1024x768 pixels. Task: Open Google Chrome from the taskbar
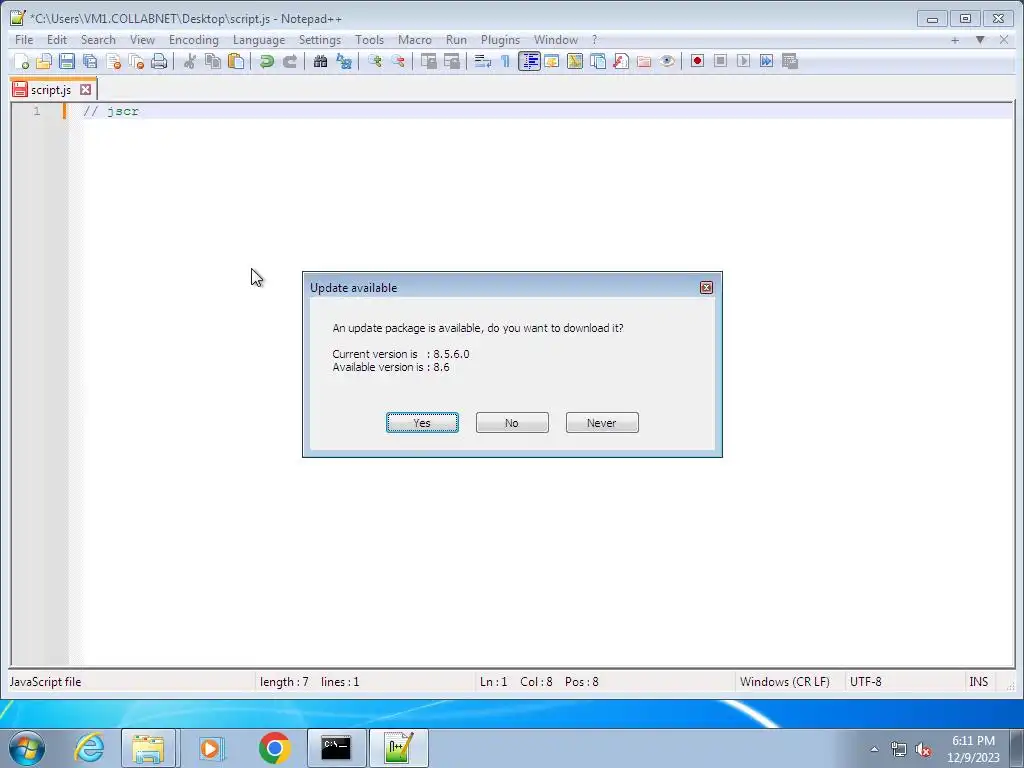[x=274, y=748]
